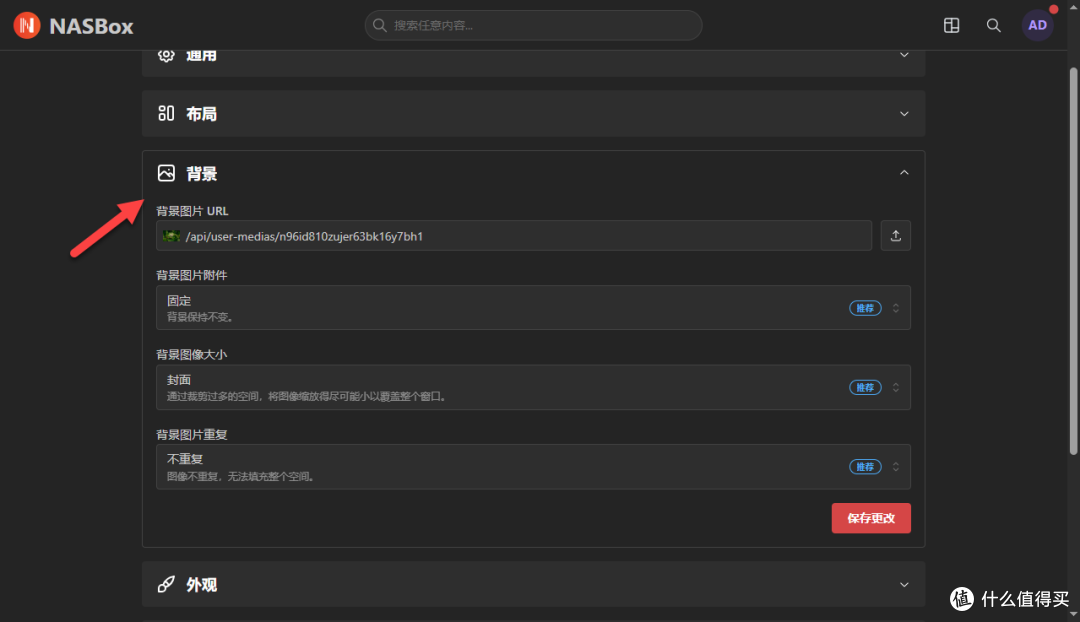
Task: Click the magnifier icon inside search bar
Action: [380, 25]
